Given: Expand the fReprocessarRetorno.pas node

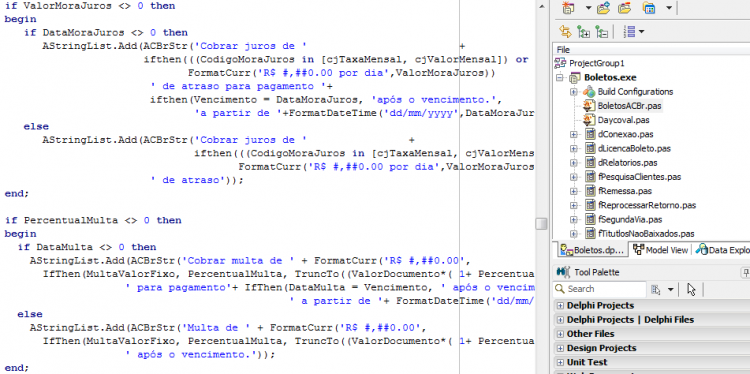Looking at the screenshot, I should click(574, 206).
